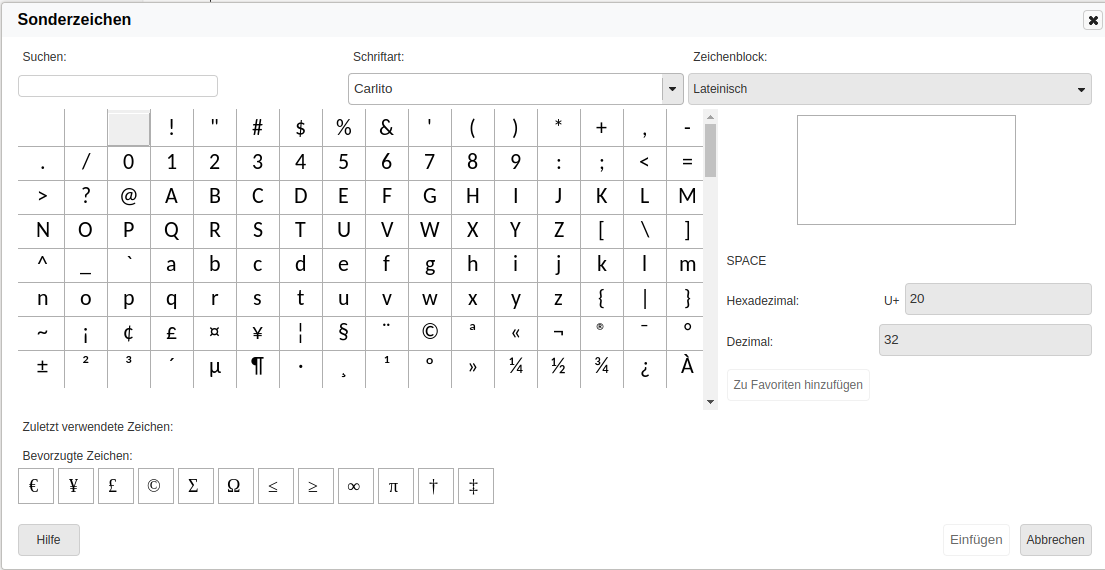This screenshot has height=570, width=1105.
Task: Click Zu Favoriten hinzufügen button
Action: tap(798, 385)
